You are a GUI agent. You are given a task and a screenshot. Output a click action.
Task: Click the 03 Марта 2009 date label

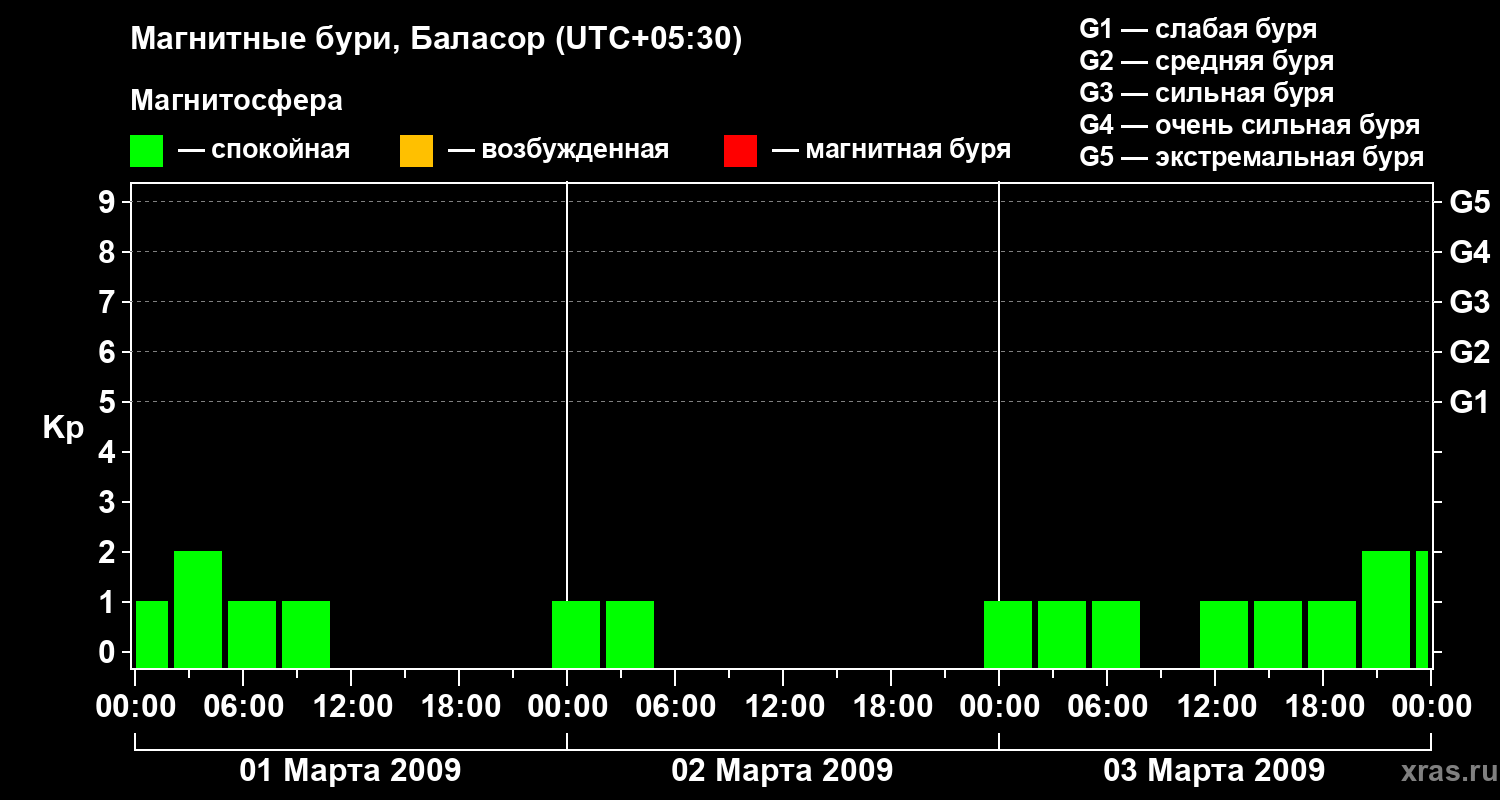tap(1214, 771)
